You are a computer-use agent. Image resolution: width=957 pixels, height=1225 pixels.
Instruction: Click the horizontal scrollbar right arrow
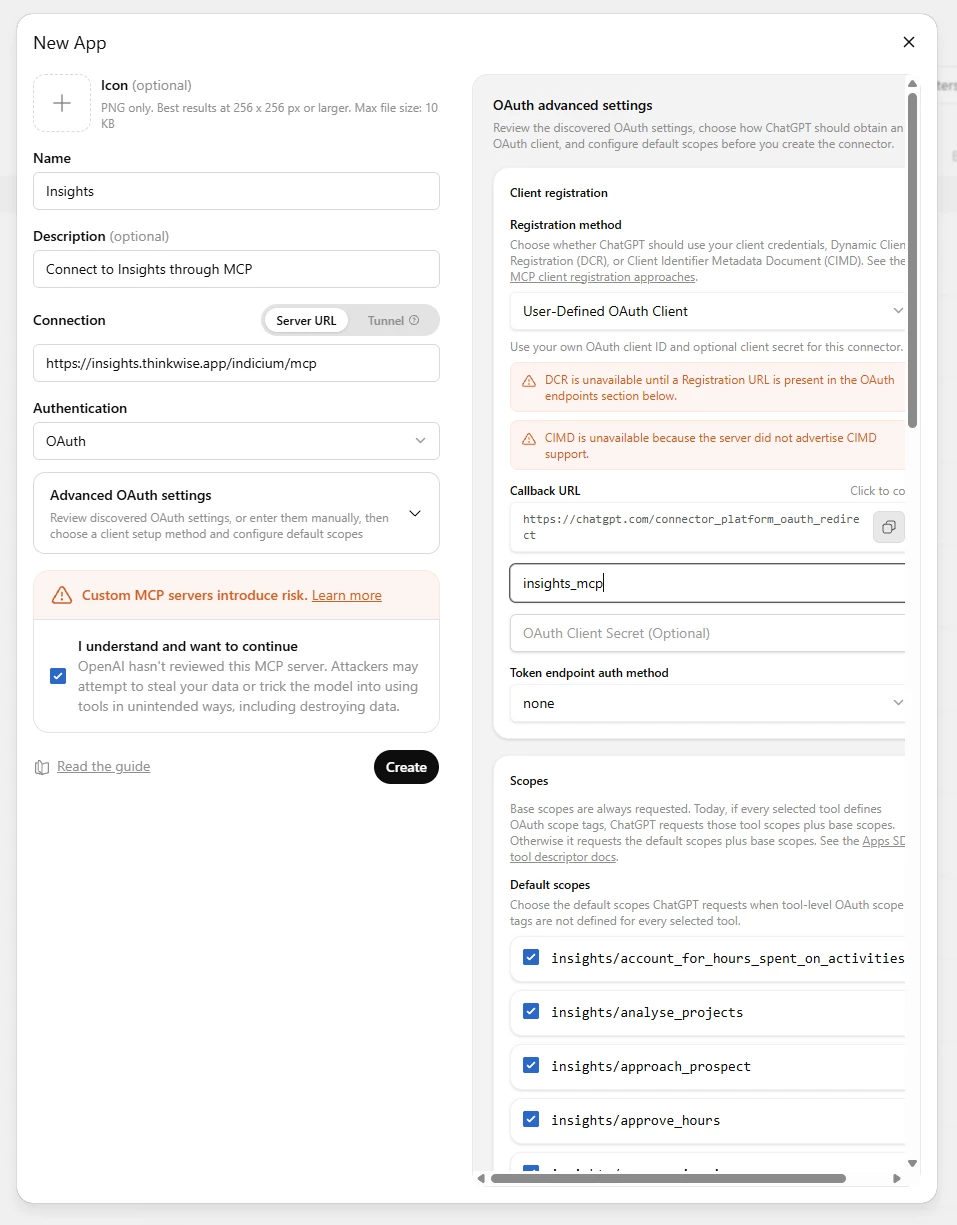(x=897, y=1179)
